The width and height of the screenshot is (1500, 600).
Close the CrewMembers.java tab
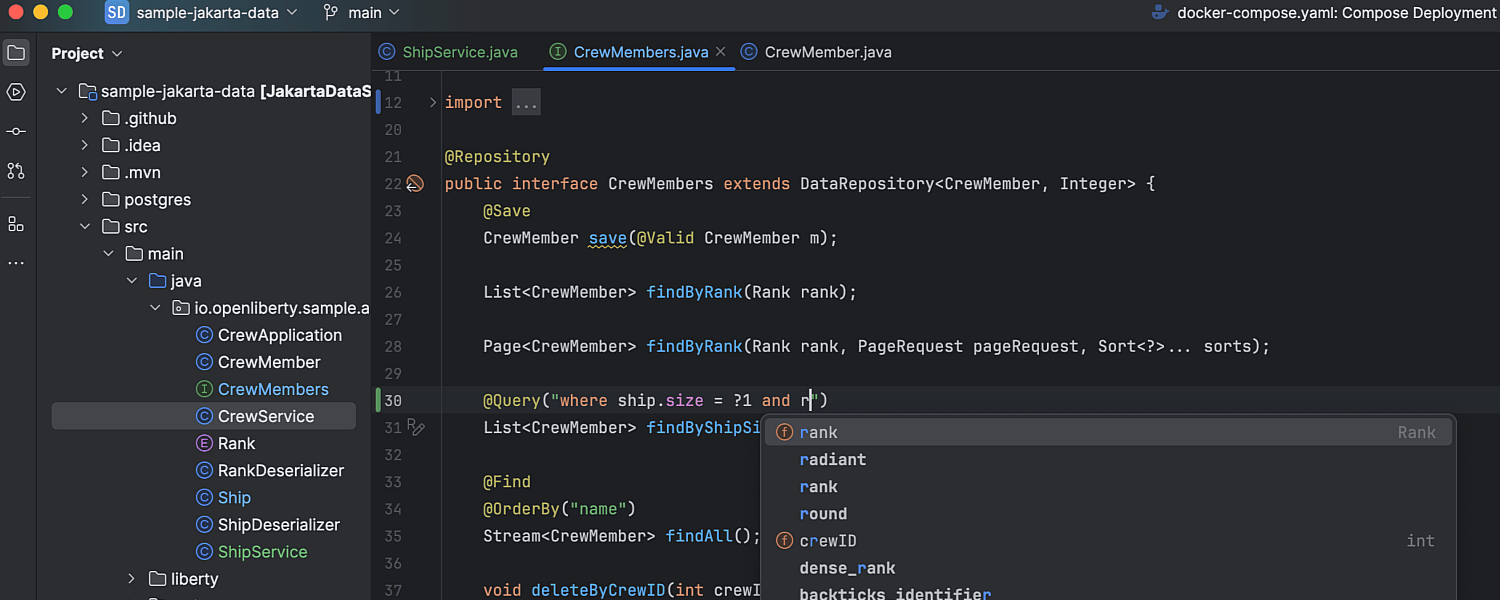[720, 52]
